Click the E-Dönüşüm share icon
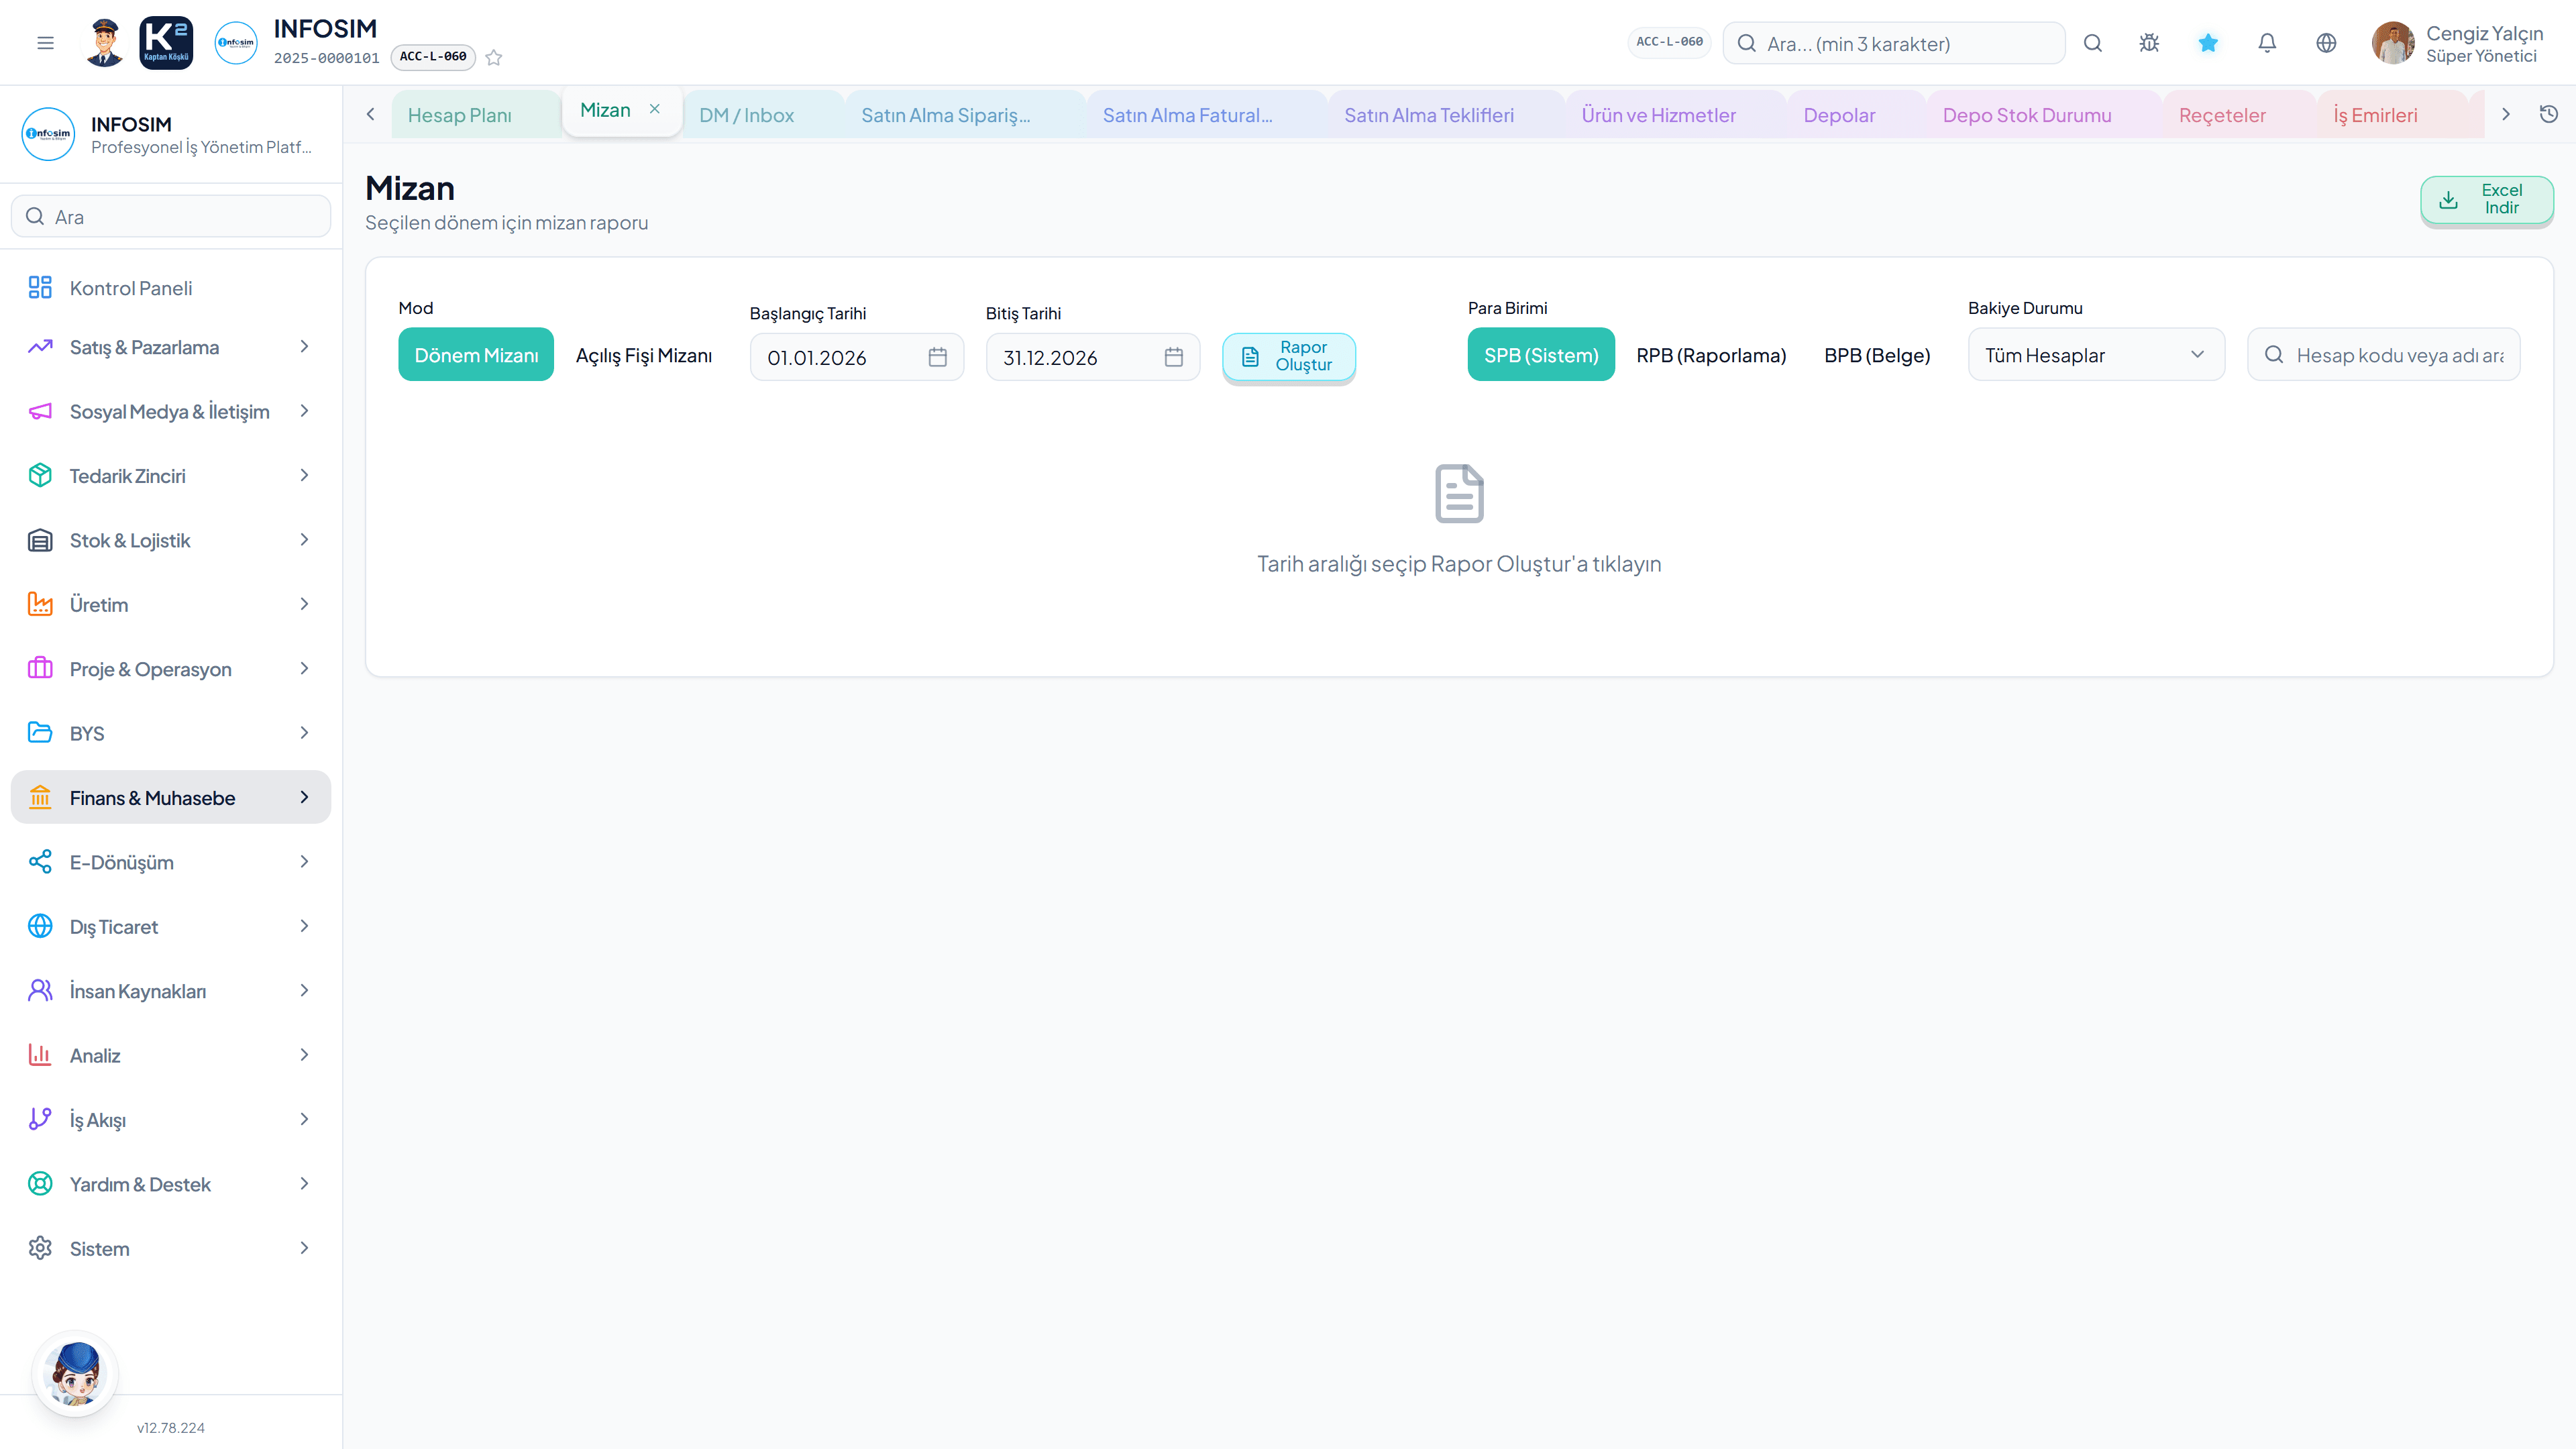2576x1449 pixels. tap(40, 862)
